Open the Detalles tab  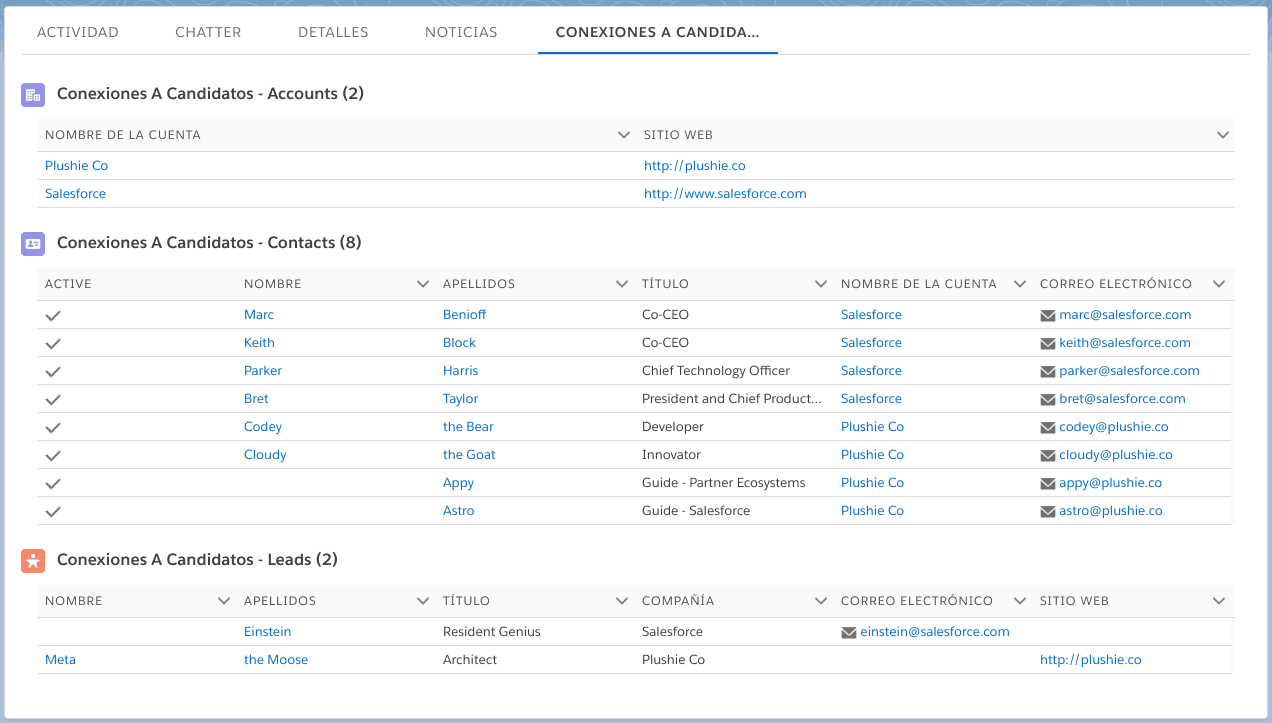(333, 32)
